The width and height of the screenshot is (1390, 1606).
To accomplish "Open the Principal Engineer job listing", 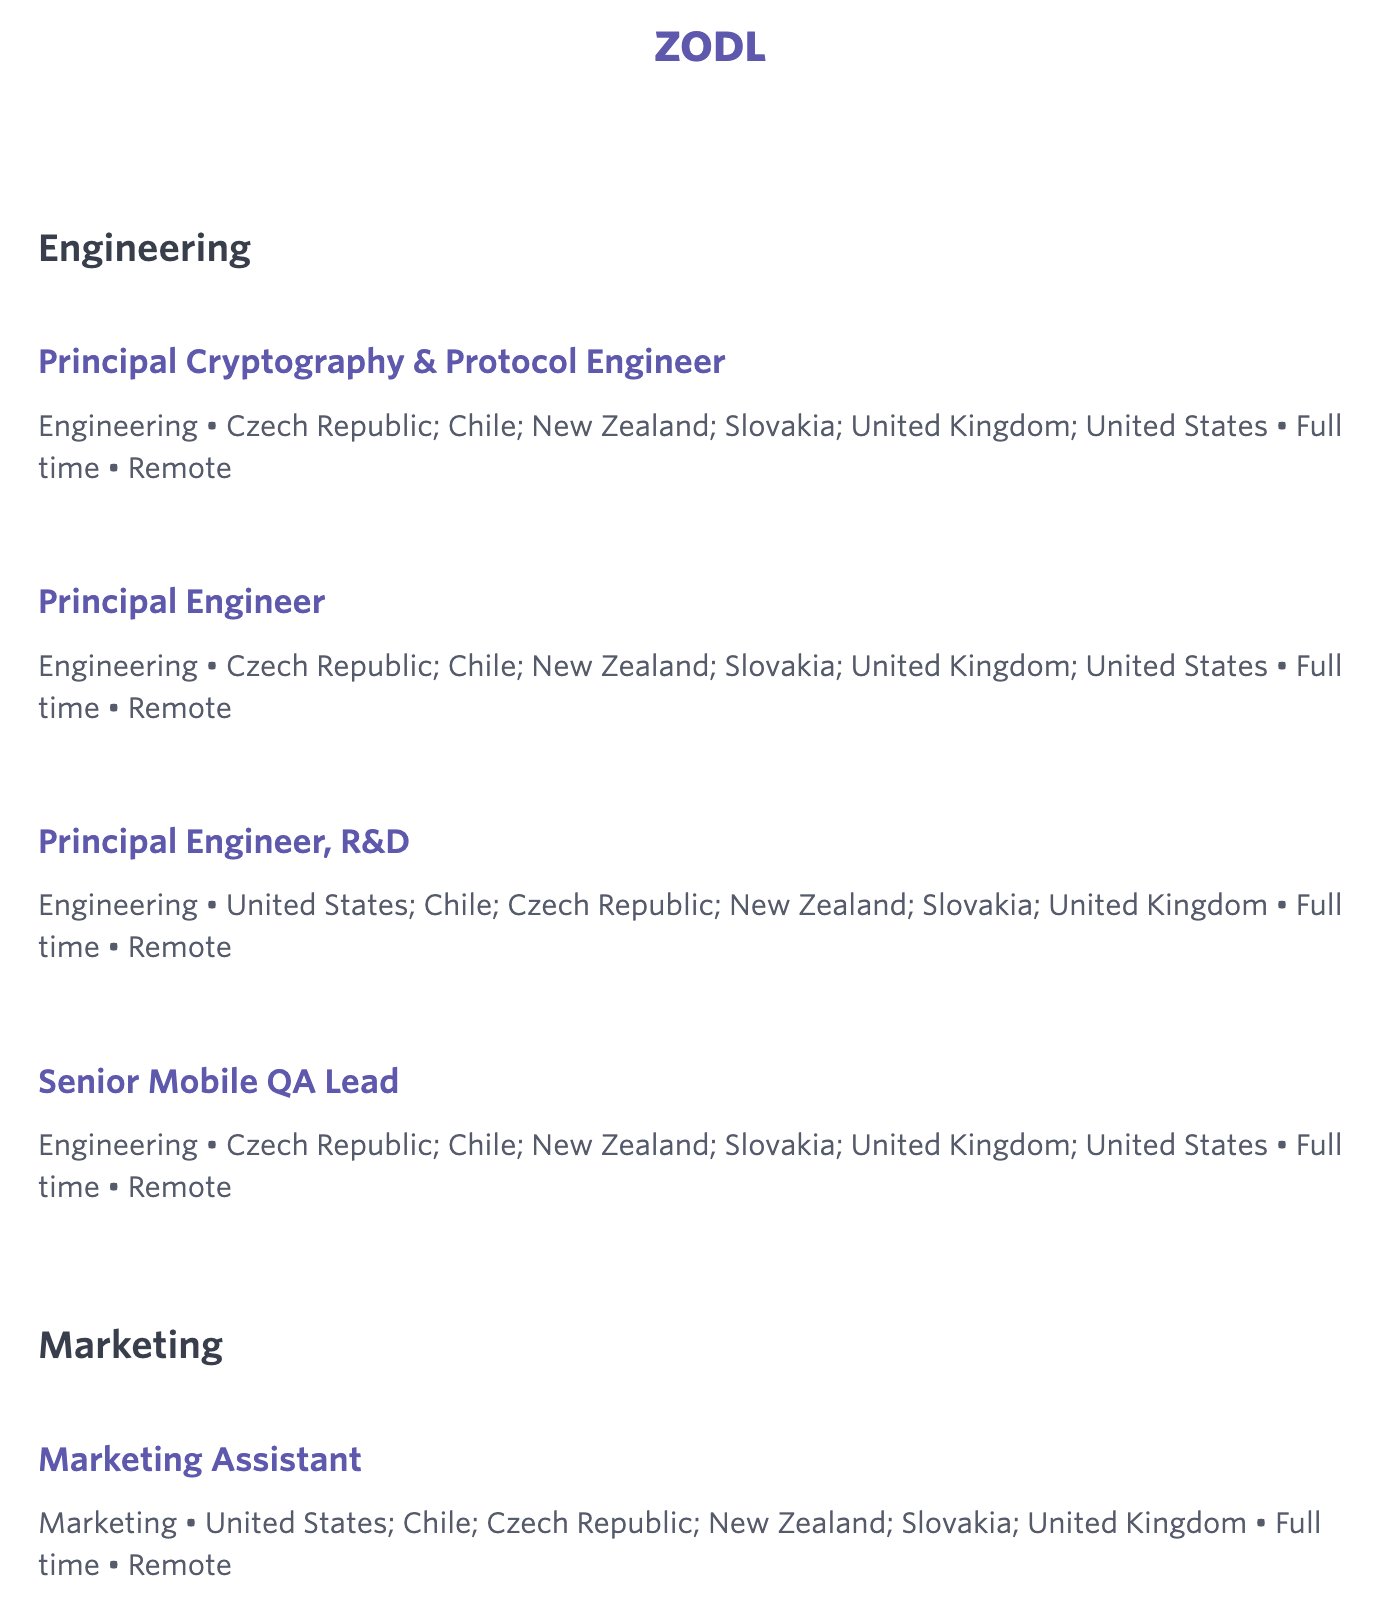I will [181, 601].
